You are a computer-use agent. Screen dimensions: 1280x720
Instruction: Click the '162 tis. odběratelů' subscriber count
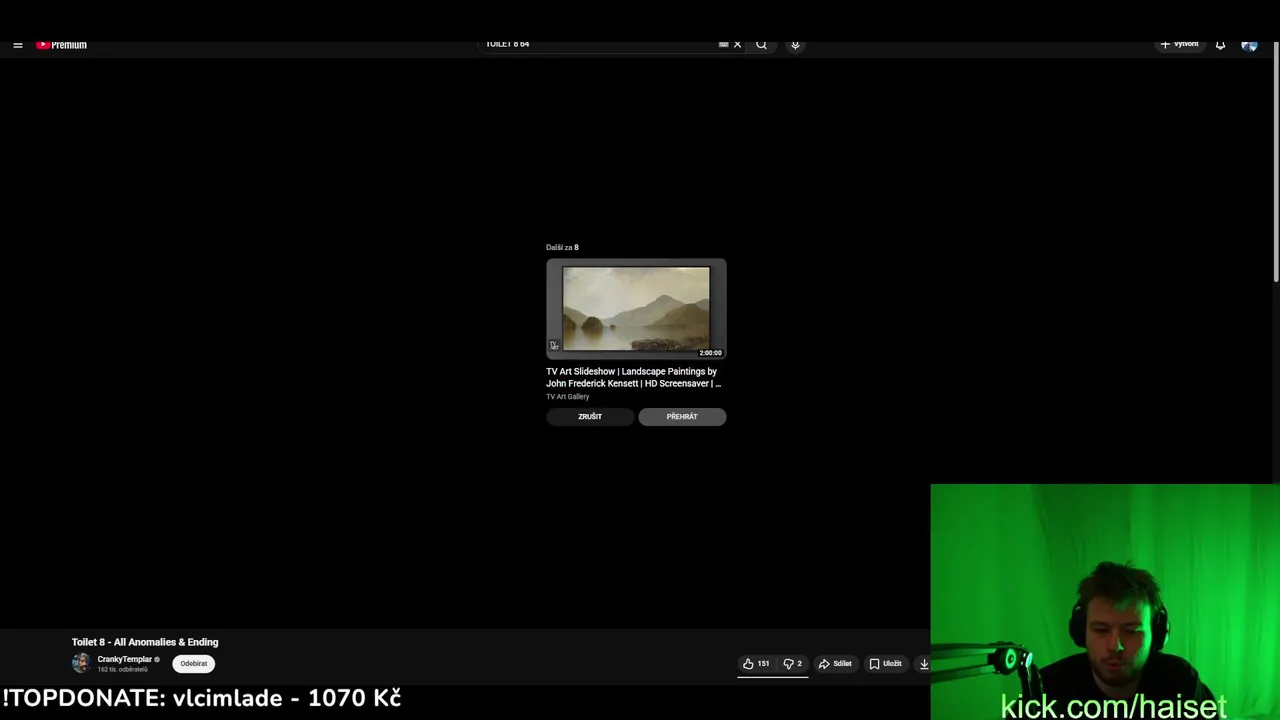coord(122,669)
